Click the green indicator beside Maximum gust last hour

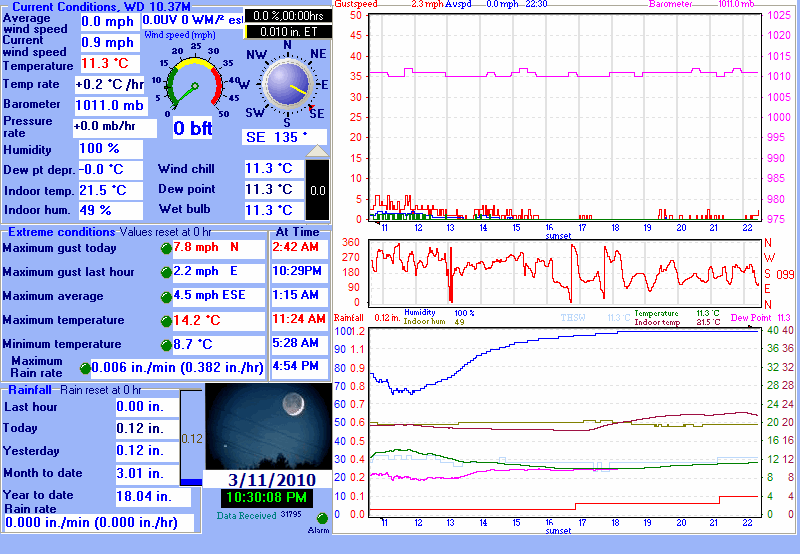[166, 273]
